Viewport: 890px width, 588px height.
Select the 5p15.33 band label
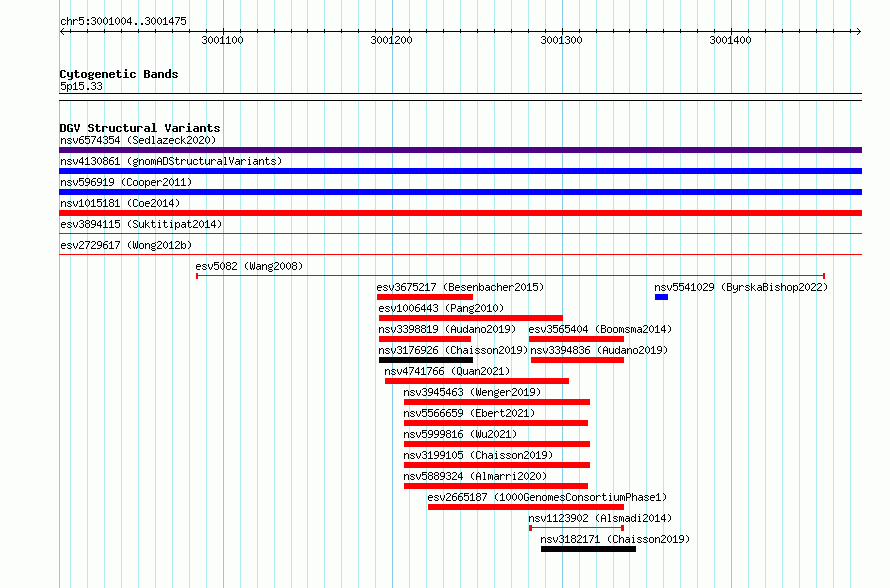click(x=81, y=86)
